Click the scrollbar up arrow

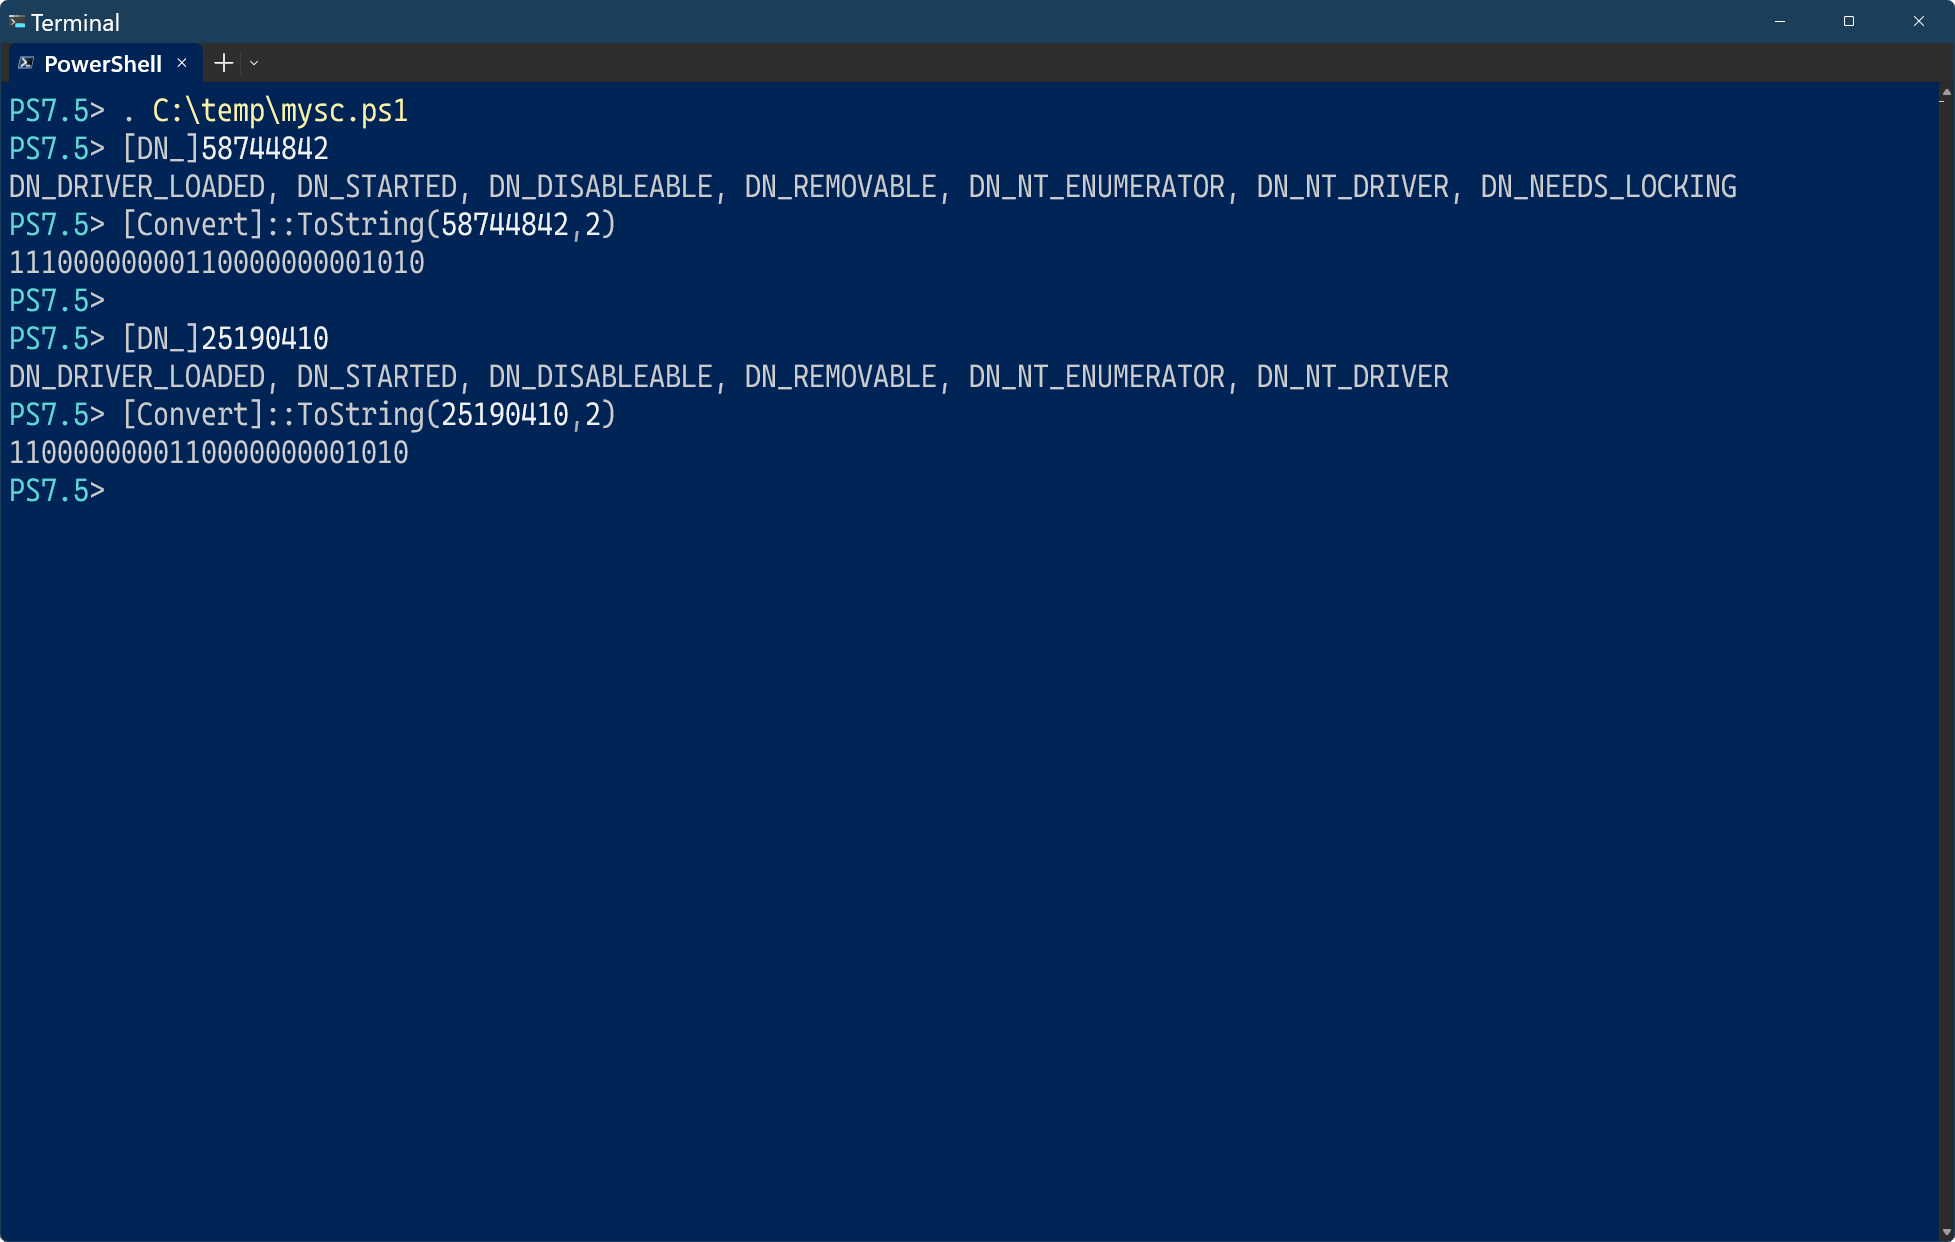click(1945, 92)
